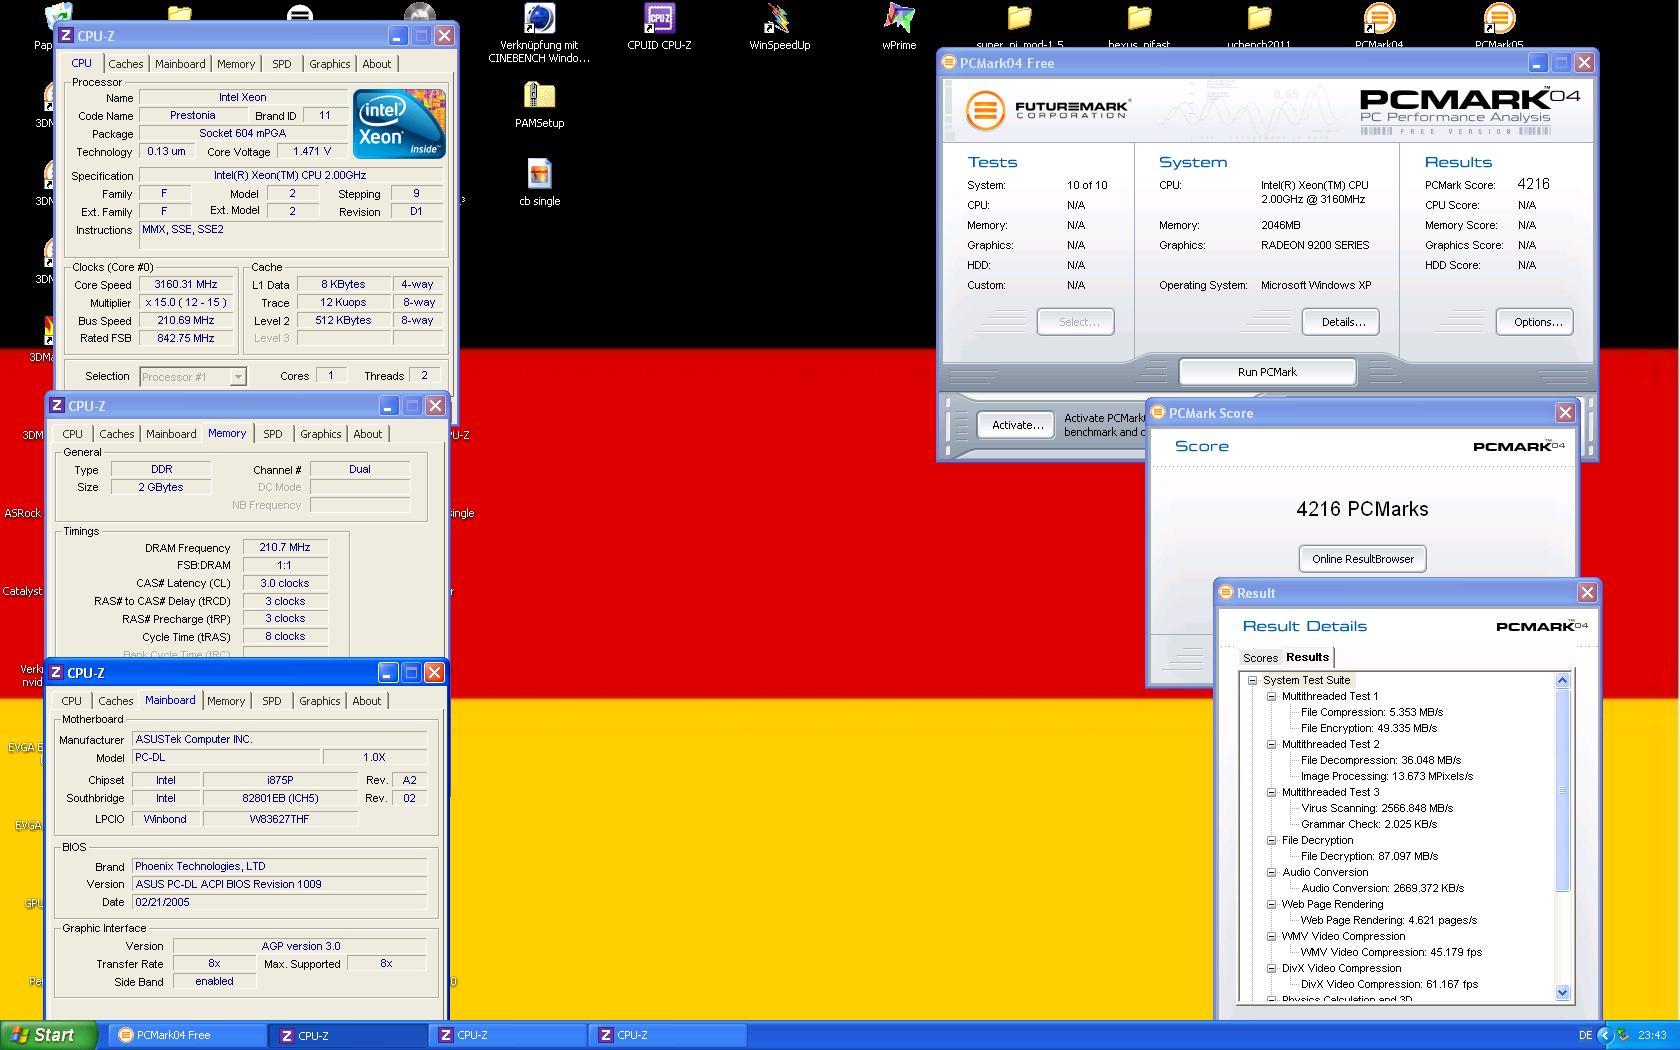
Task: Open the super_pi_mod folder icon
Action: click(x=1019, y=18)
